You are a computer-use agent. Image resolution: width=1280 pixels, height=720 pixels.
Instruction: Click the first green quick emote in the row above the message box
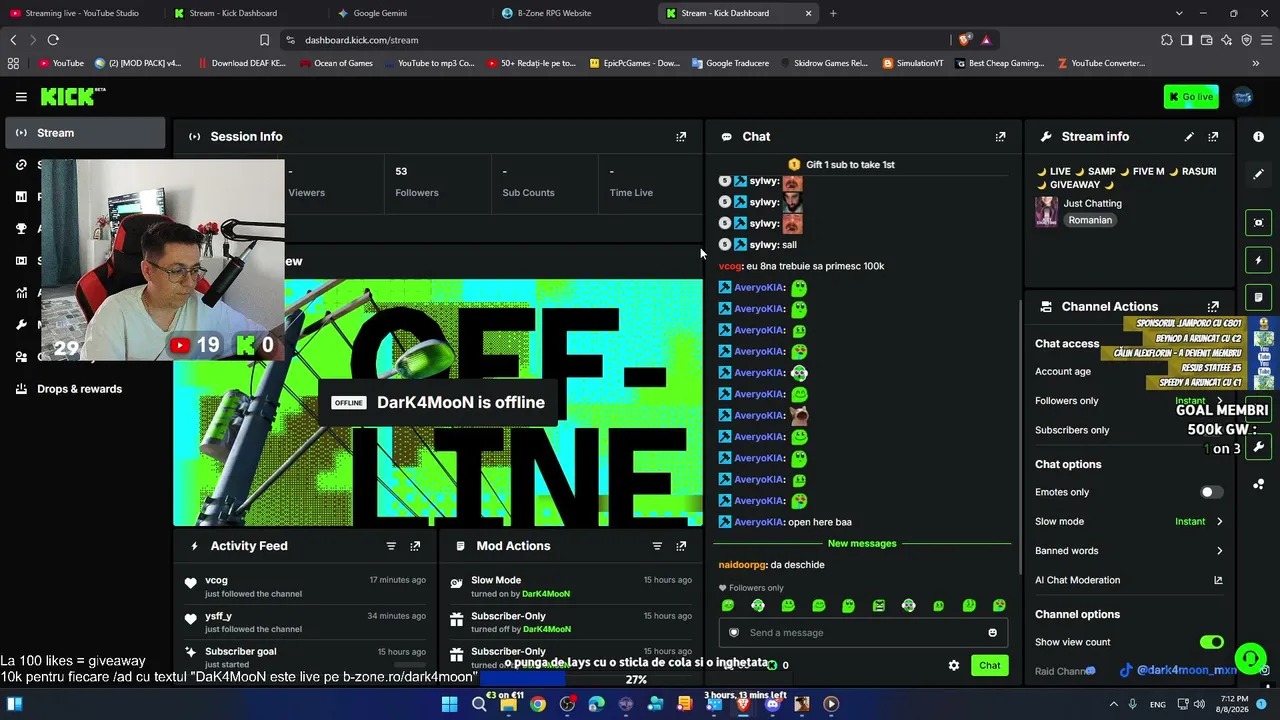728,606
